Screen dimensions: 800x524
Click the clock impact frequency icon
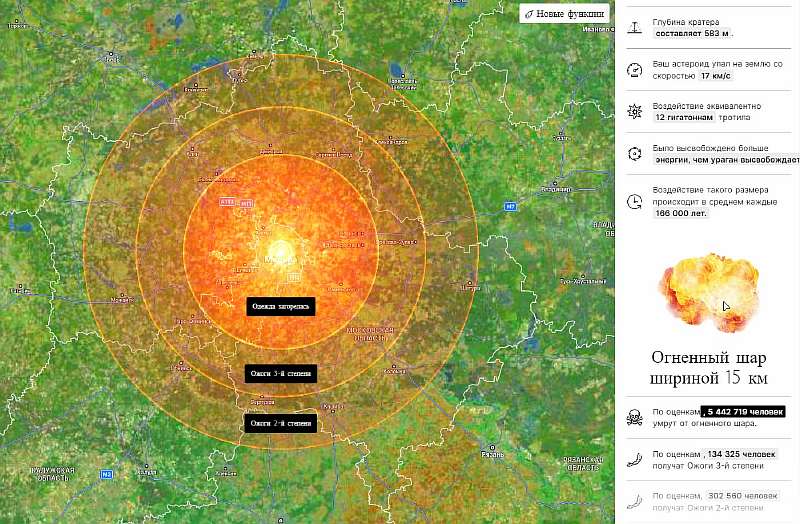[634, 201]
